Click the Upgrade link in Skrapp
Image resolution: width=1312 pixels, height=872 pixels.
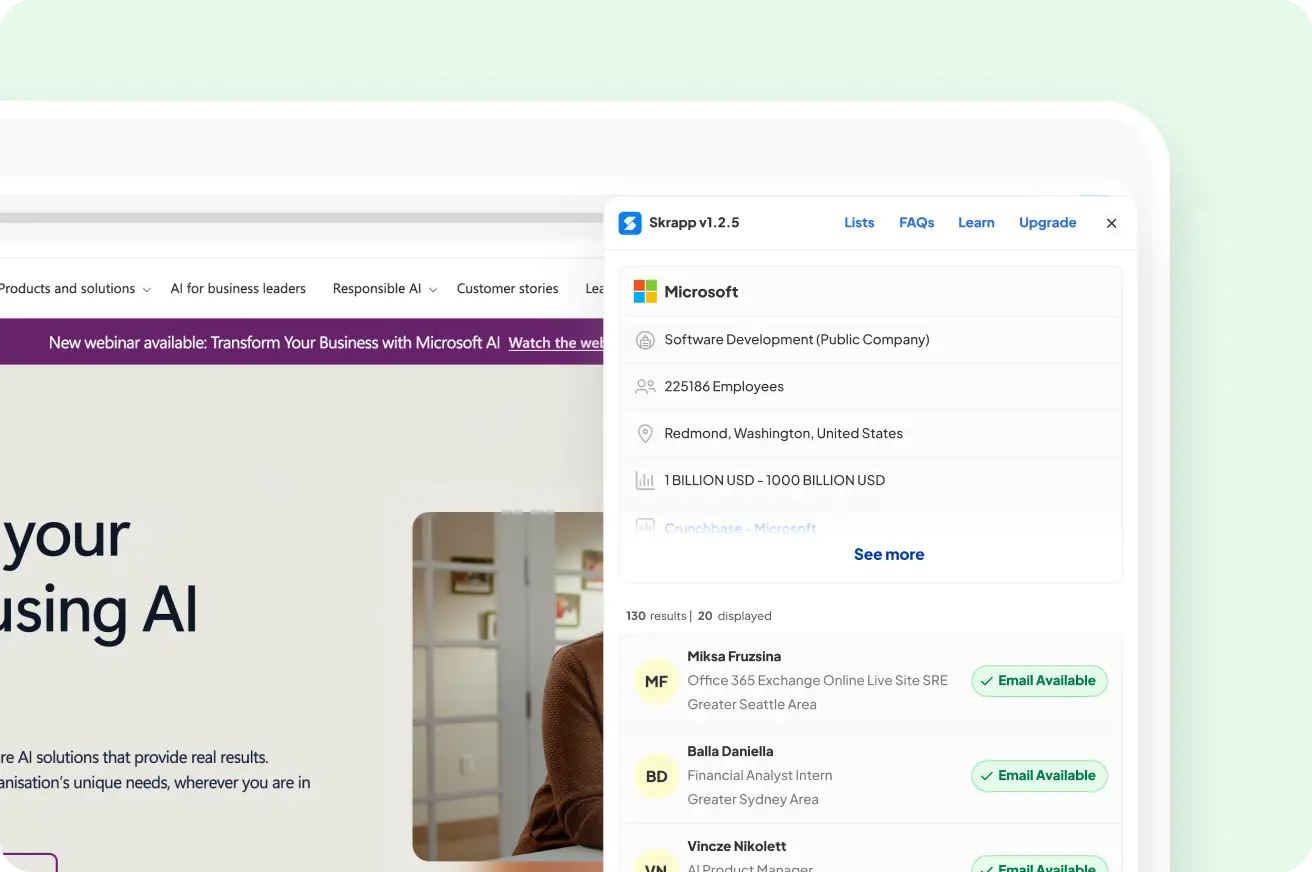(x=1047, y=222)
